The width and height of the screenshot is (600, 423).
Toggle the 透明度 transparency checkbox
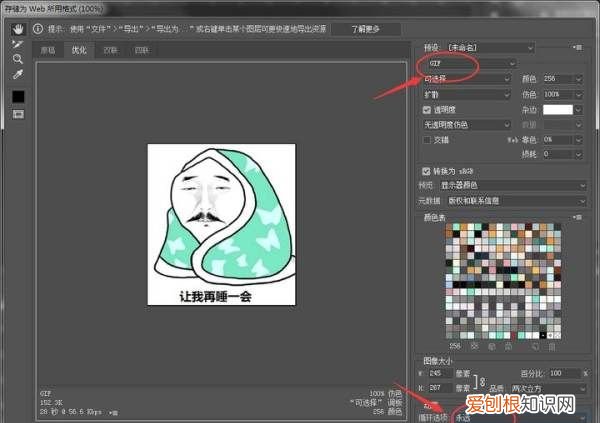[x=427, y=110]
